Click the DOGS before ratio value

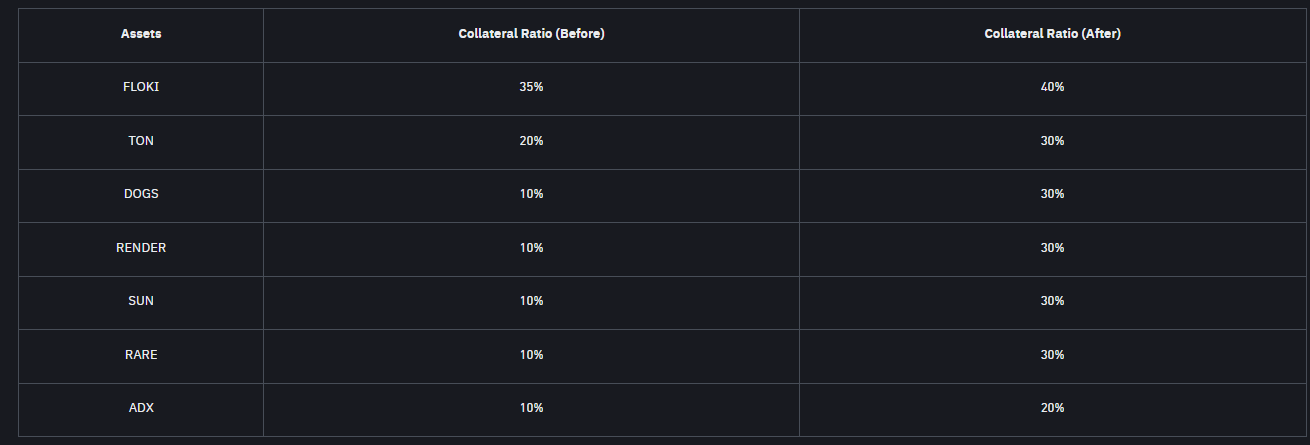531,194
